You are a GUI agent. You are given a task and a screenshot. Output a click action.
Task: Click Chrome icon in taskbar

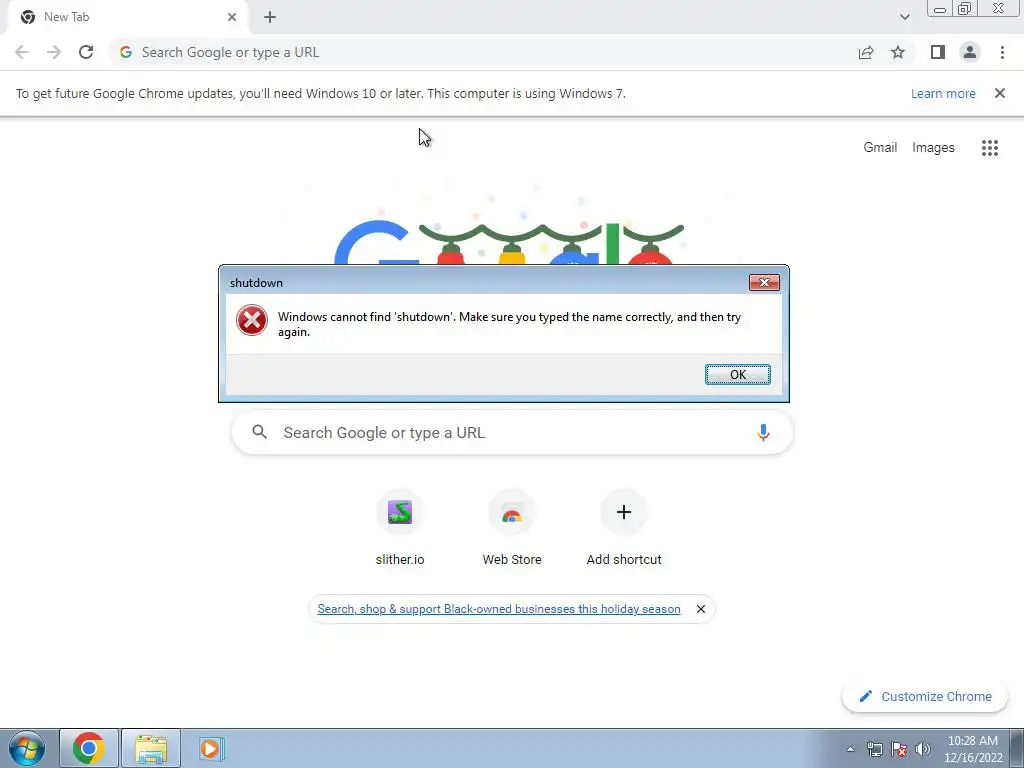(x=89, y=748)
